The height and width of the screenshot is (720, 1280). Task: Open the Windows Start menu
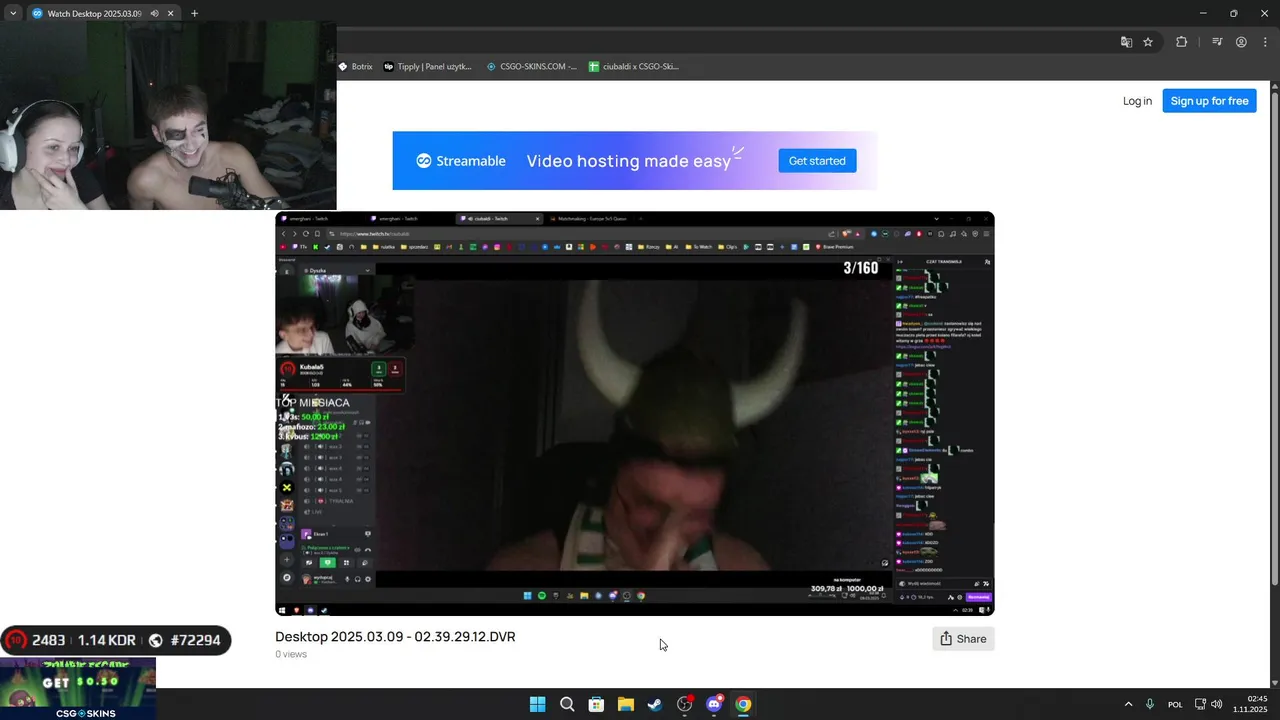537,704
